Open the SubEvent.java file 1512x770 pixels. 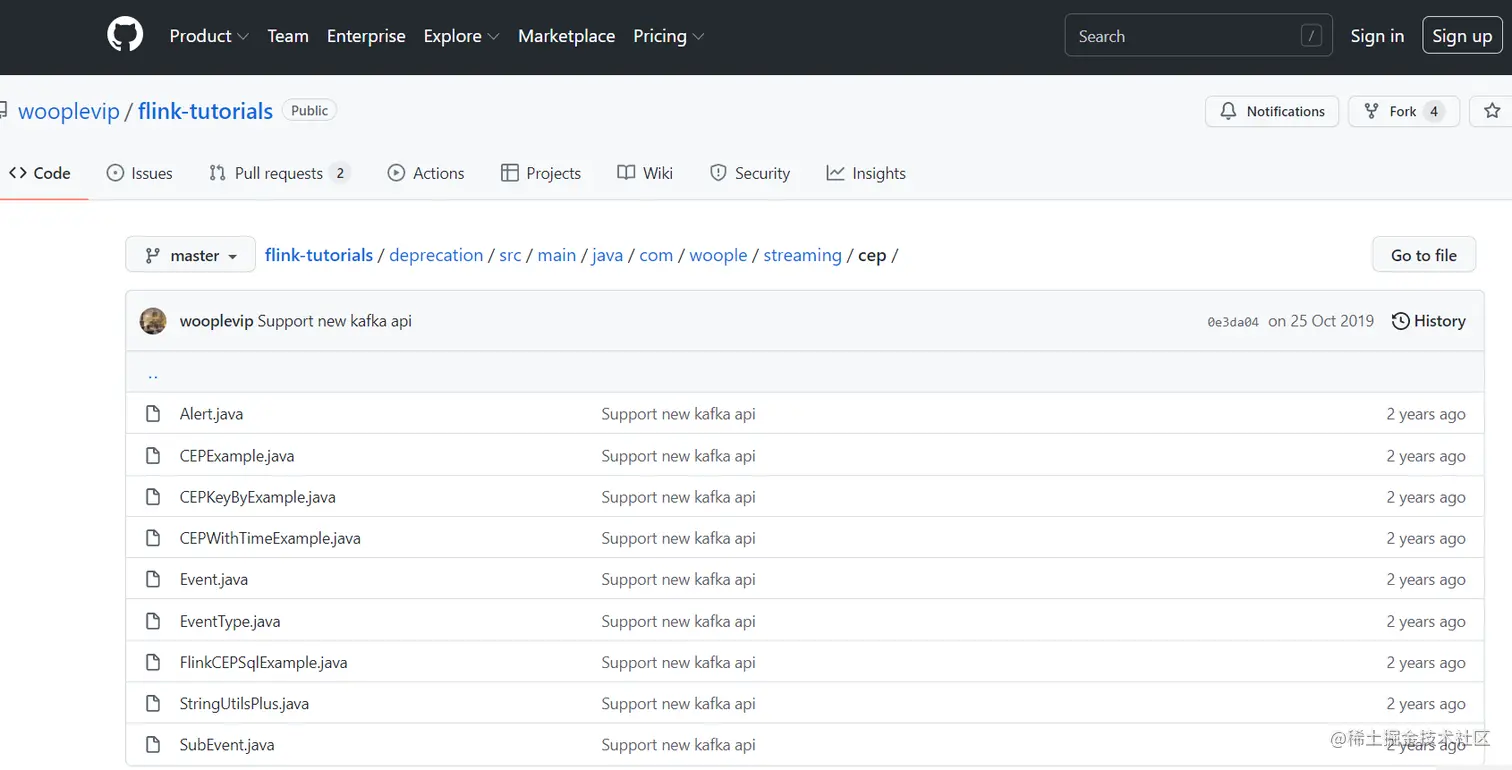click(x=227, y=744)
